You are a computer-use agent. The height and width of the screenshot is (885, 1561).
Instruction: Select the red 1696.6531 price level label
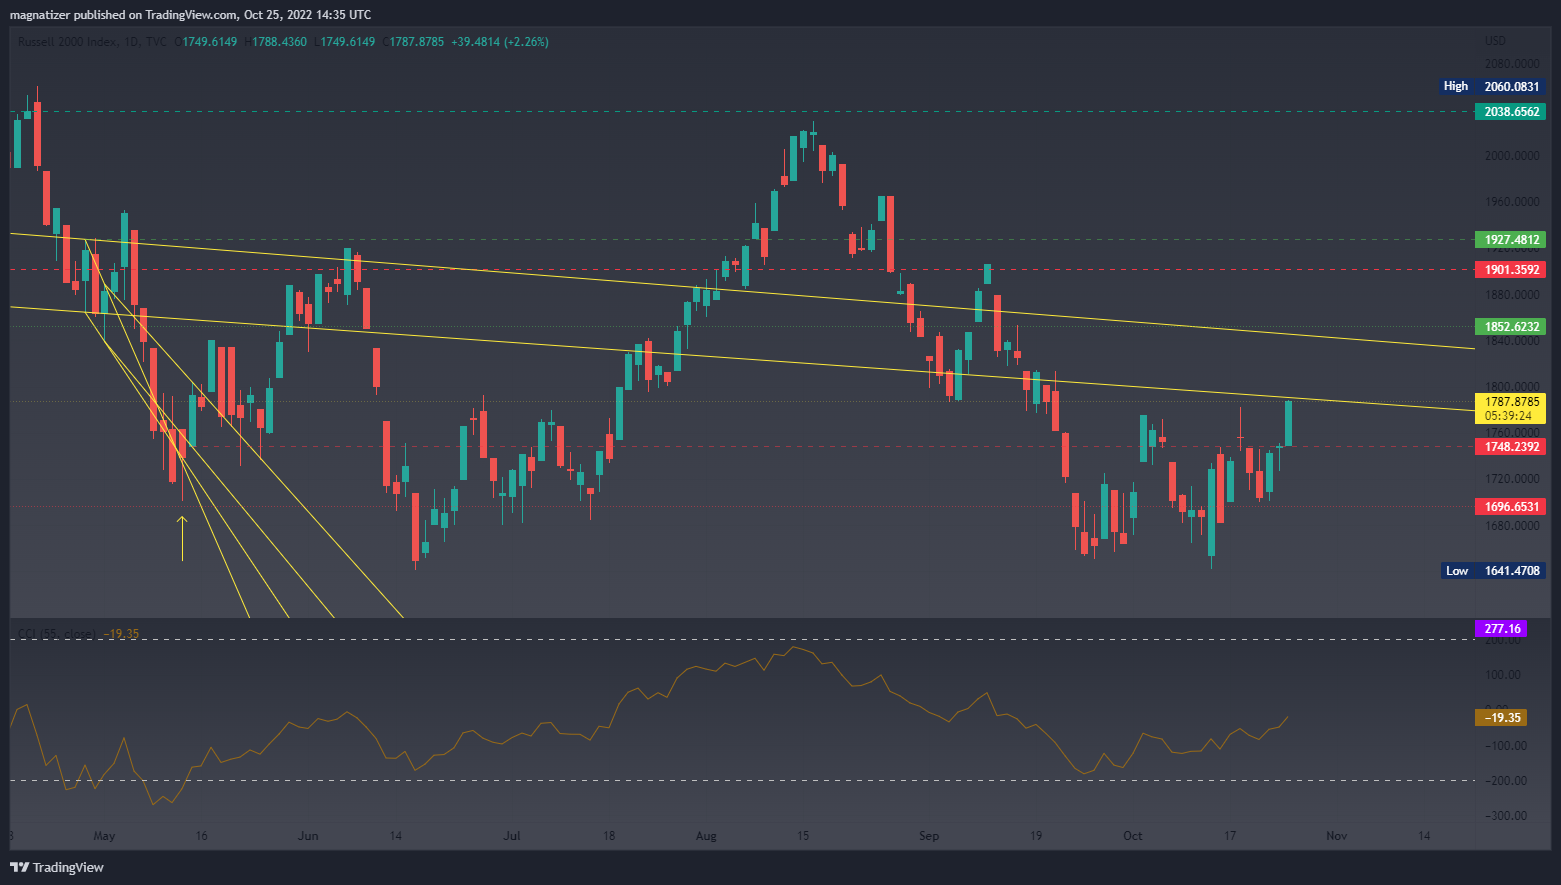[1510, 507]
